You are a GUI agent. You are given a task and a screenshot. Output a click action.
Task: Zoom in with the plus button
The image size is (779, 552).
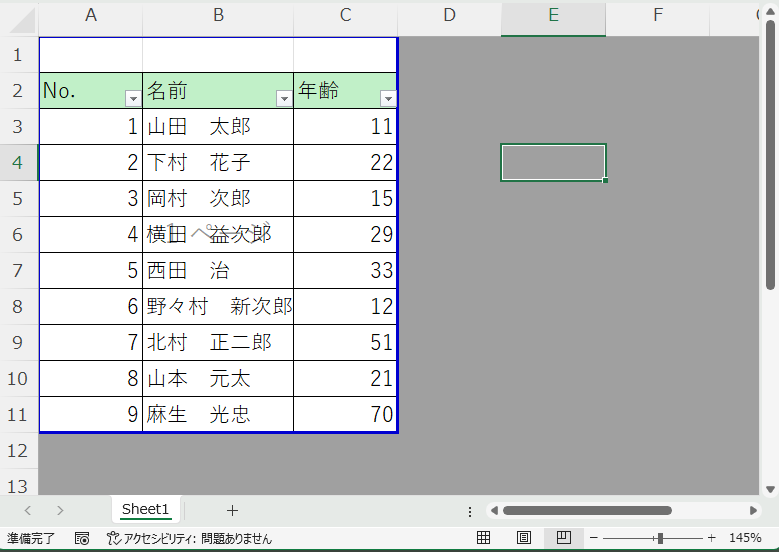[x=711, y=538]
